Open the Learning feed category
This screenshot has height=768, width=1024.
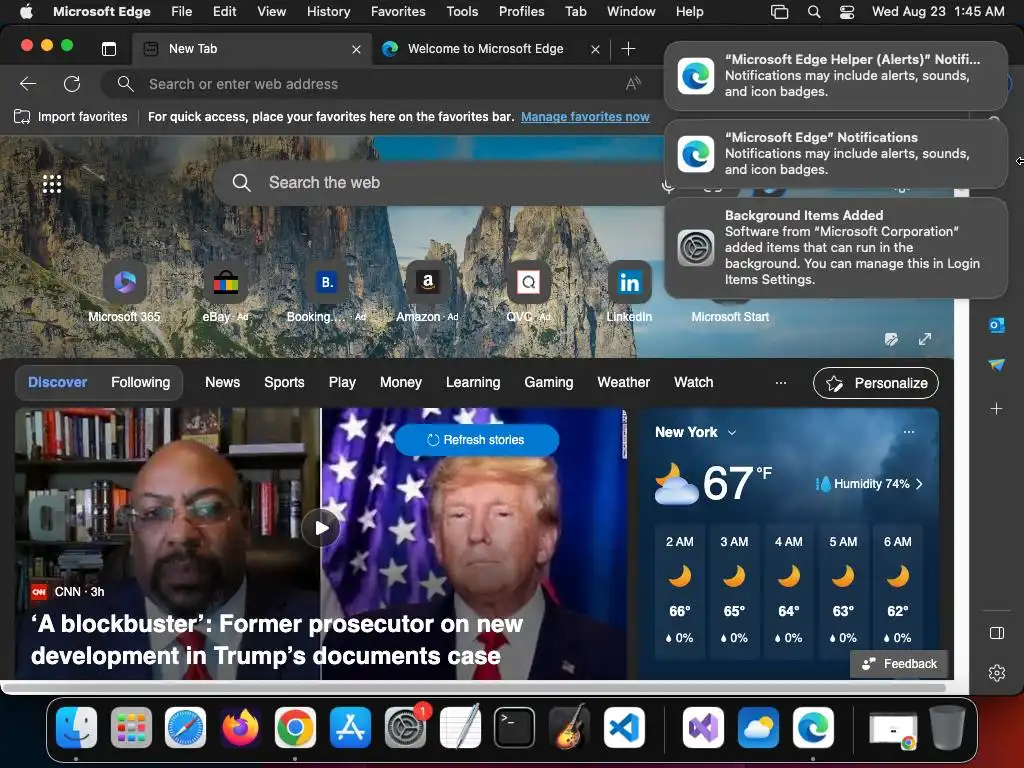pyautogui.click(x=473, y=383)
